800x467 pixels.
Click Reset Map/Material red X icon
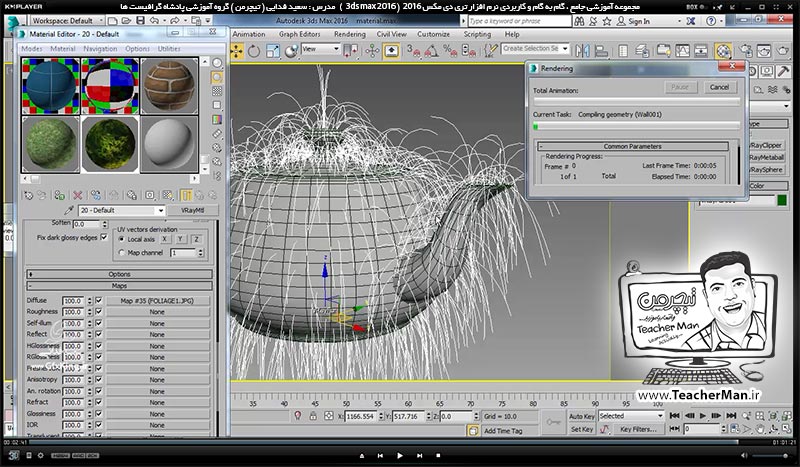coord(78,195)
